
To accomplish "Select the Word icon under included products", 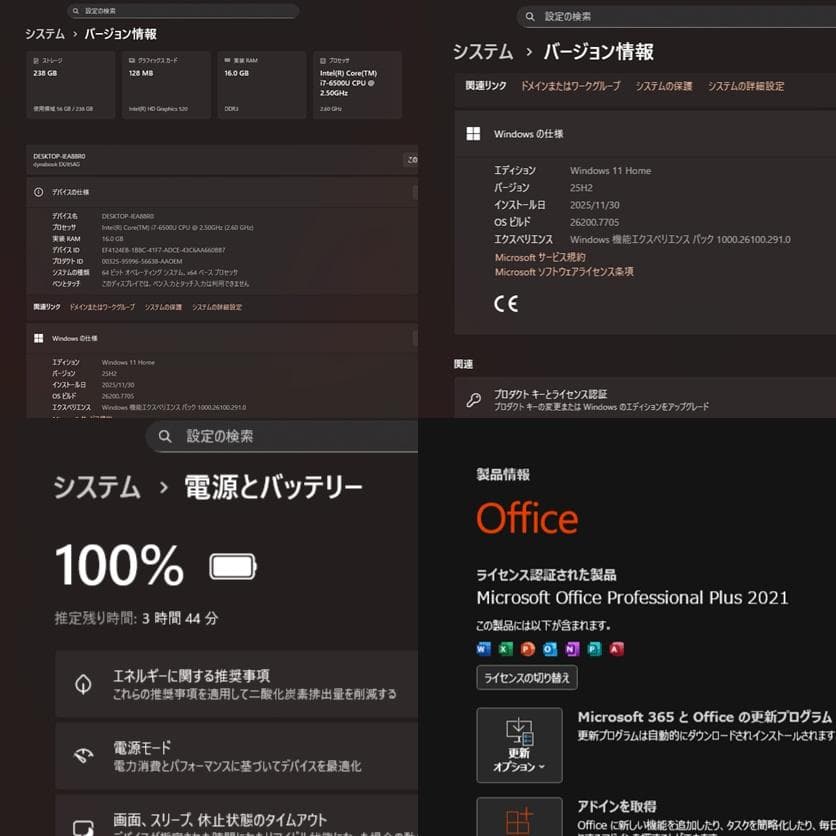I will click(481, 648).
